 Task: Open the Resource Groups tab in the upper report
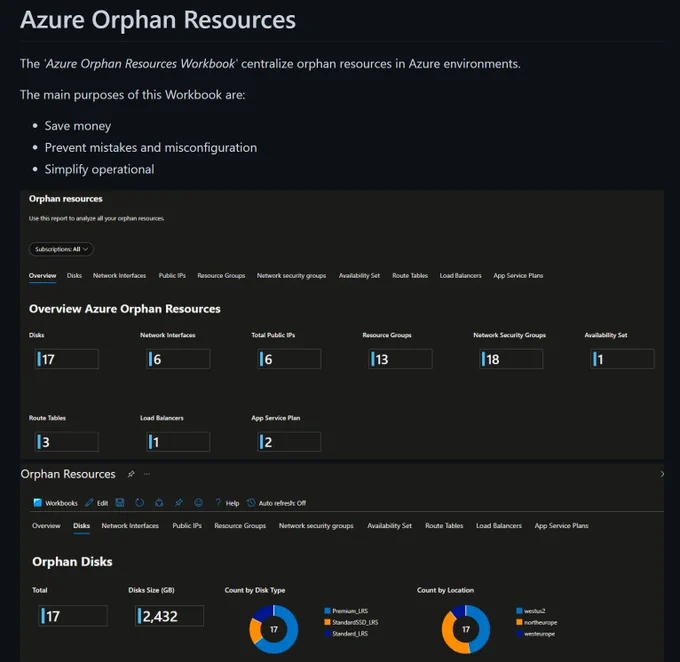tap(221, 275)
